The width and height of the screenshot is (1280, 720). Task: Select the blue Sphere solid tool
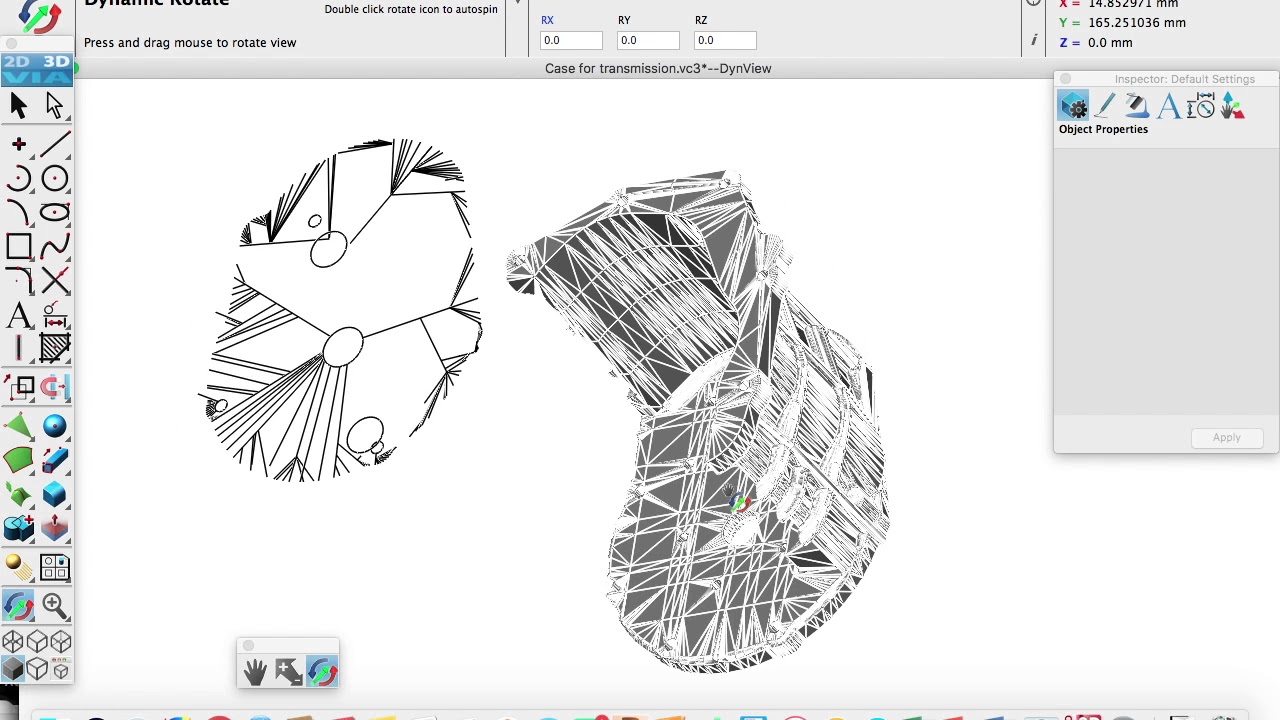coord(55,427)
